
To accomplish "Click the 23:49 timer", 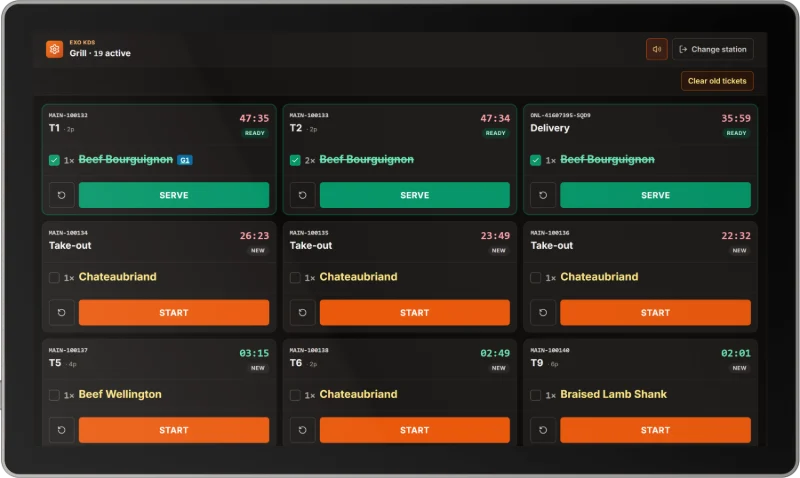I will (x=495, y=236).
